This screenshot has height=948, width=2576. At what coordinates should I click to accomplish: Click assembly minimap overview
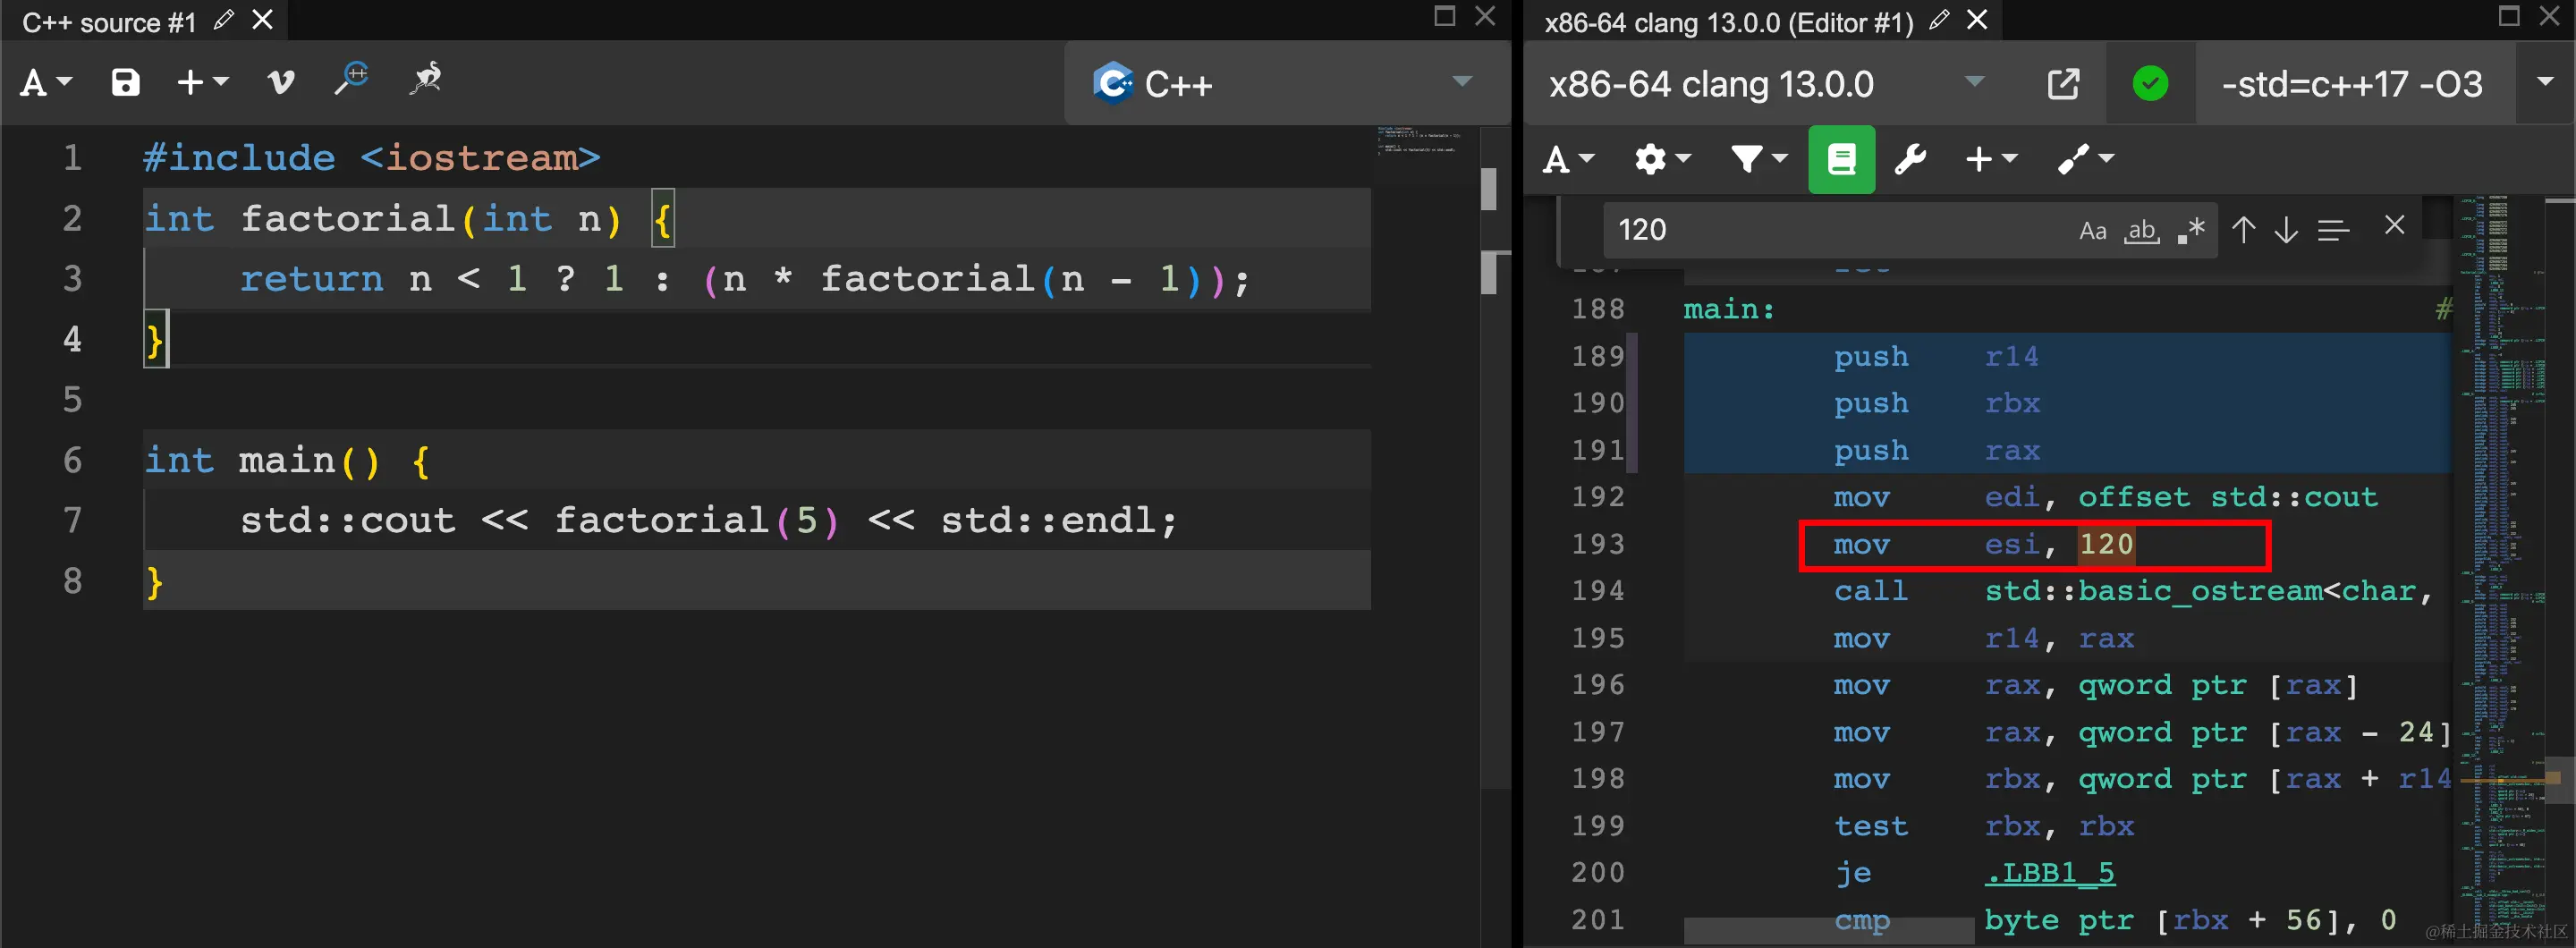(x=2500, y=560)
